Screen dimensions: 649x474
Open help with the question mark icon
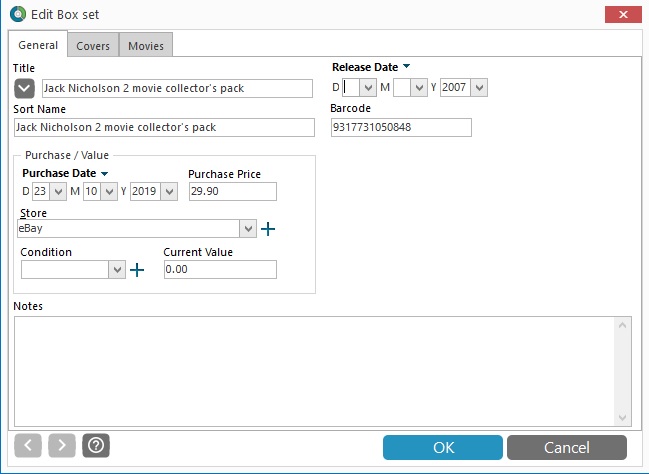96,445
